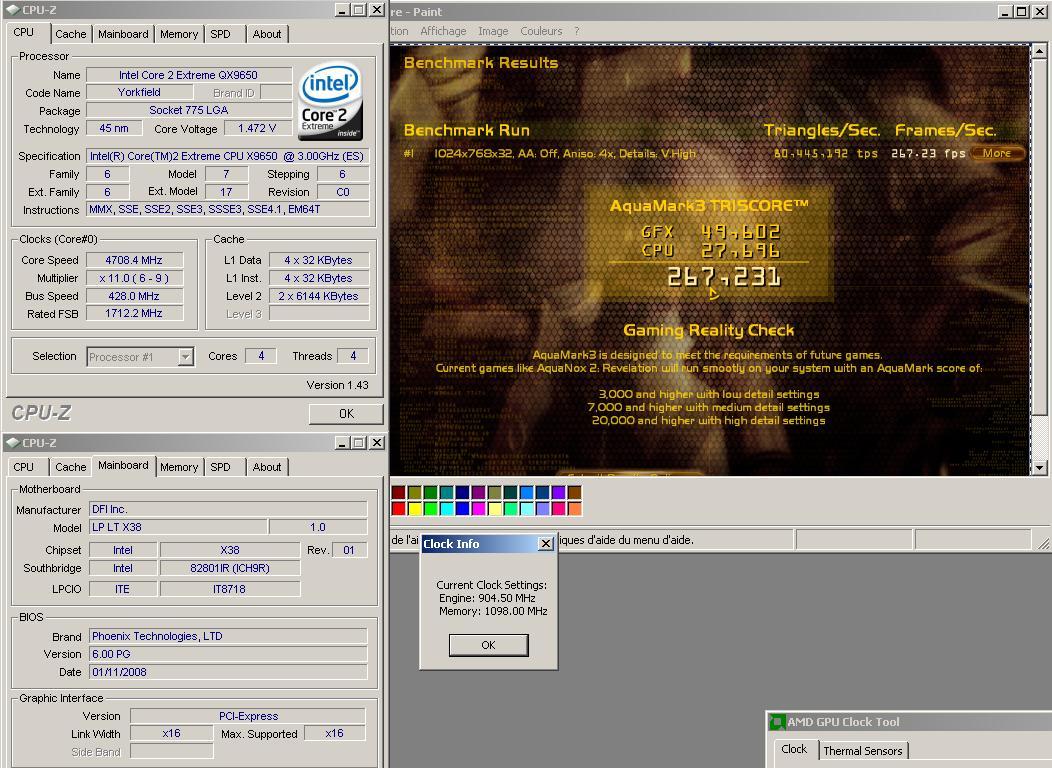Select Thermal Sensors tab in AMD GPU Clock Tool
This screenshot has height=768, width=1052.
point(863,751)
